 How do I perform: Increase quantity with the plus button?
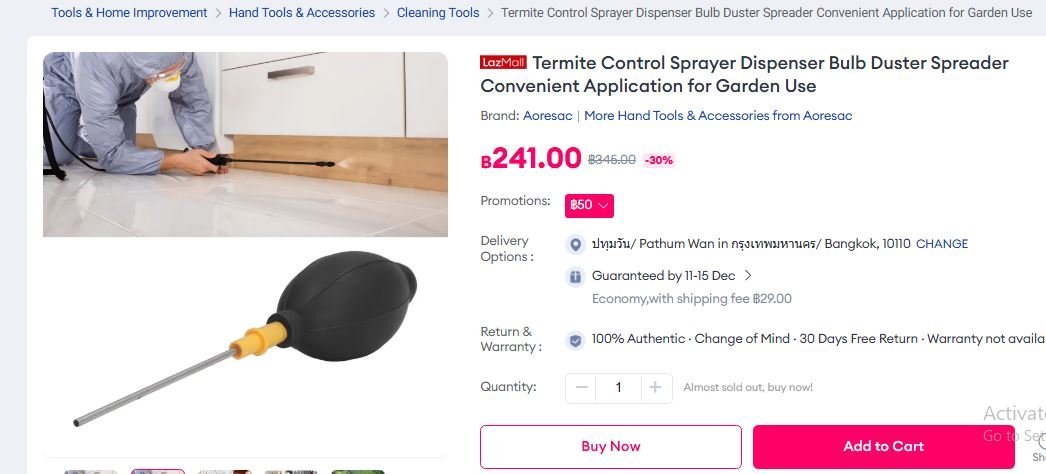(655, 387)
